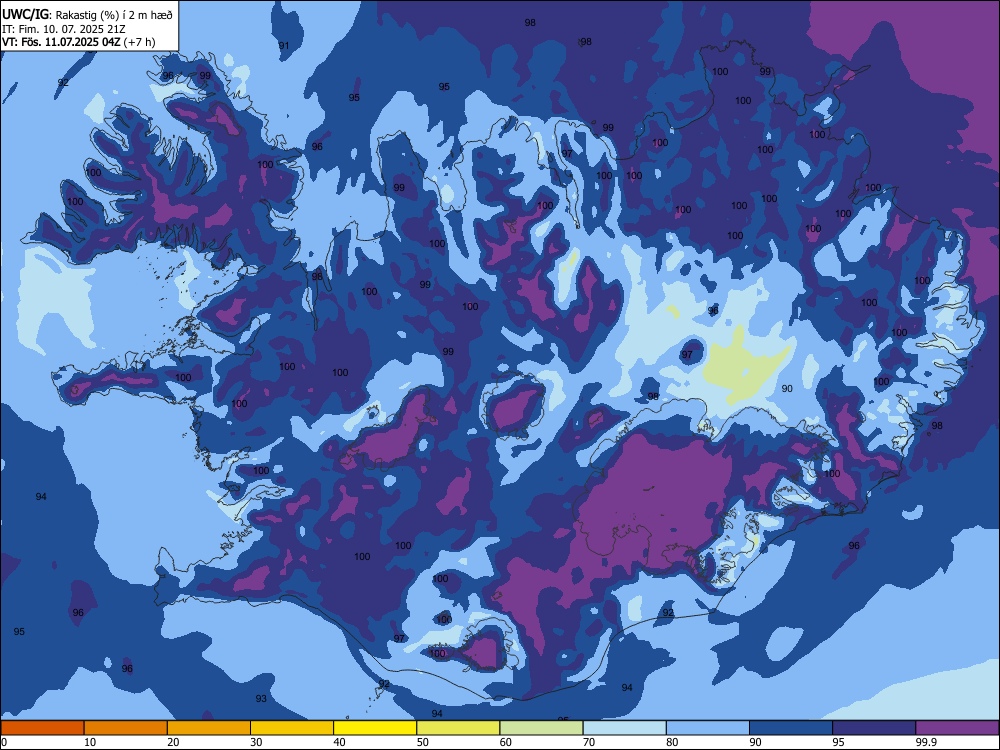Pick the light green 60–70 legend swatch
The width and height of the screenshot is (1000, 750).
tap(541, 728)
